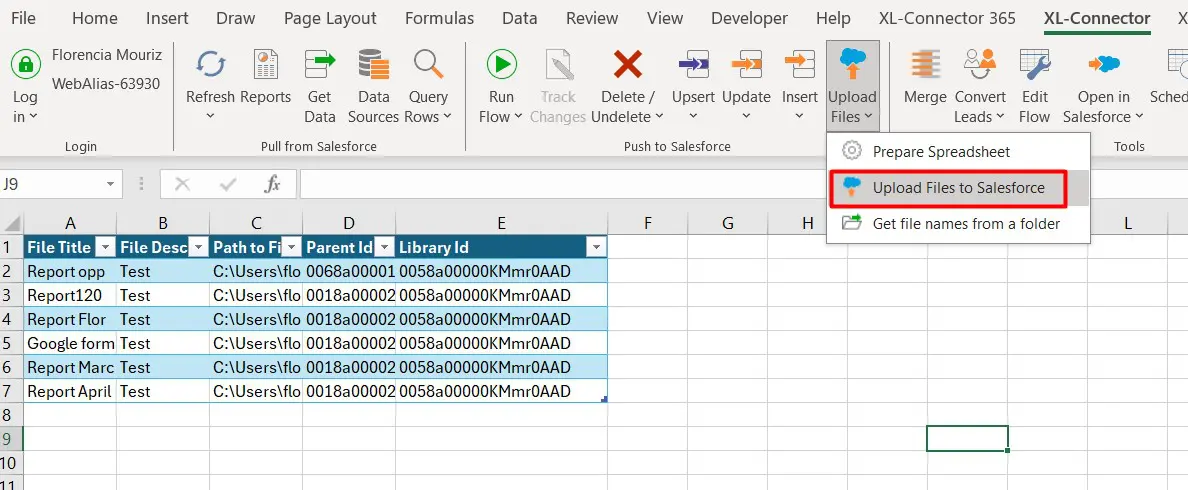
Task: Click the insert function fx icon
Action: tap(272, 183)
